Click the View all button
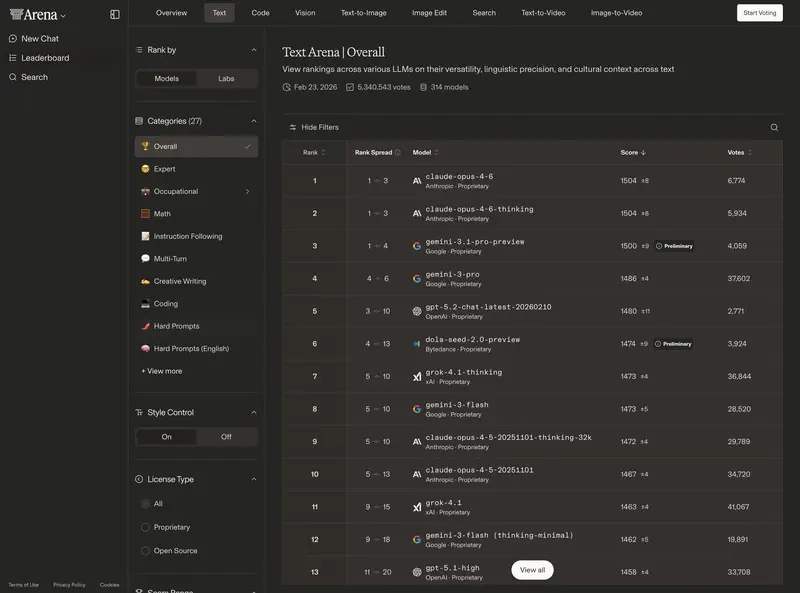Viewport: 800px width, 593px height. [532, 570]
